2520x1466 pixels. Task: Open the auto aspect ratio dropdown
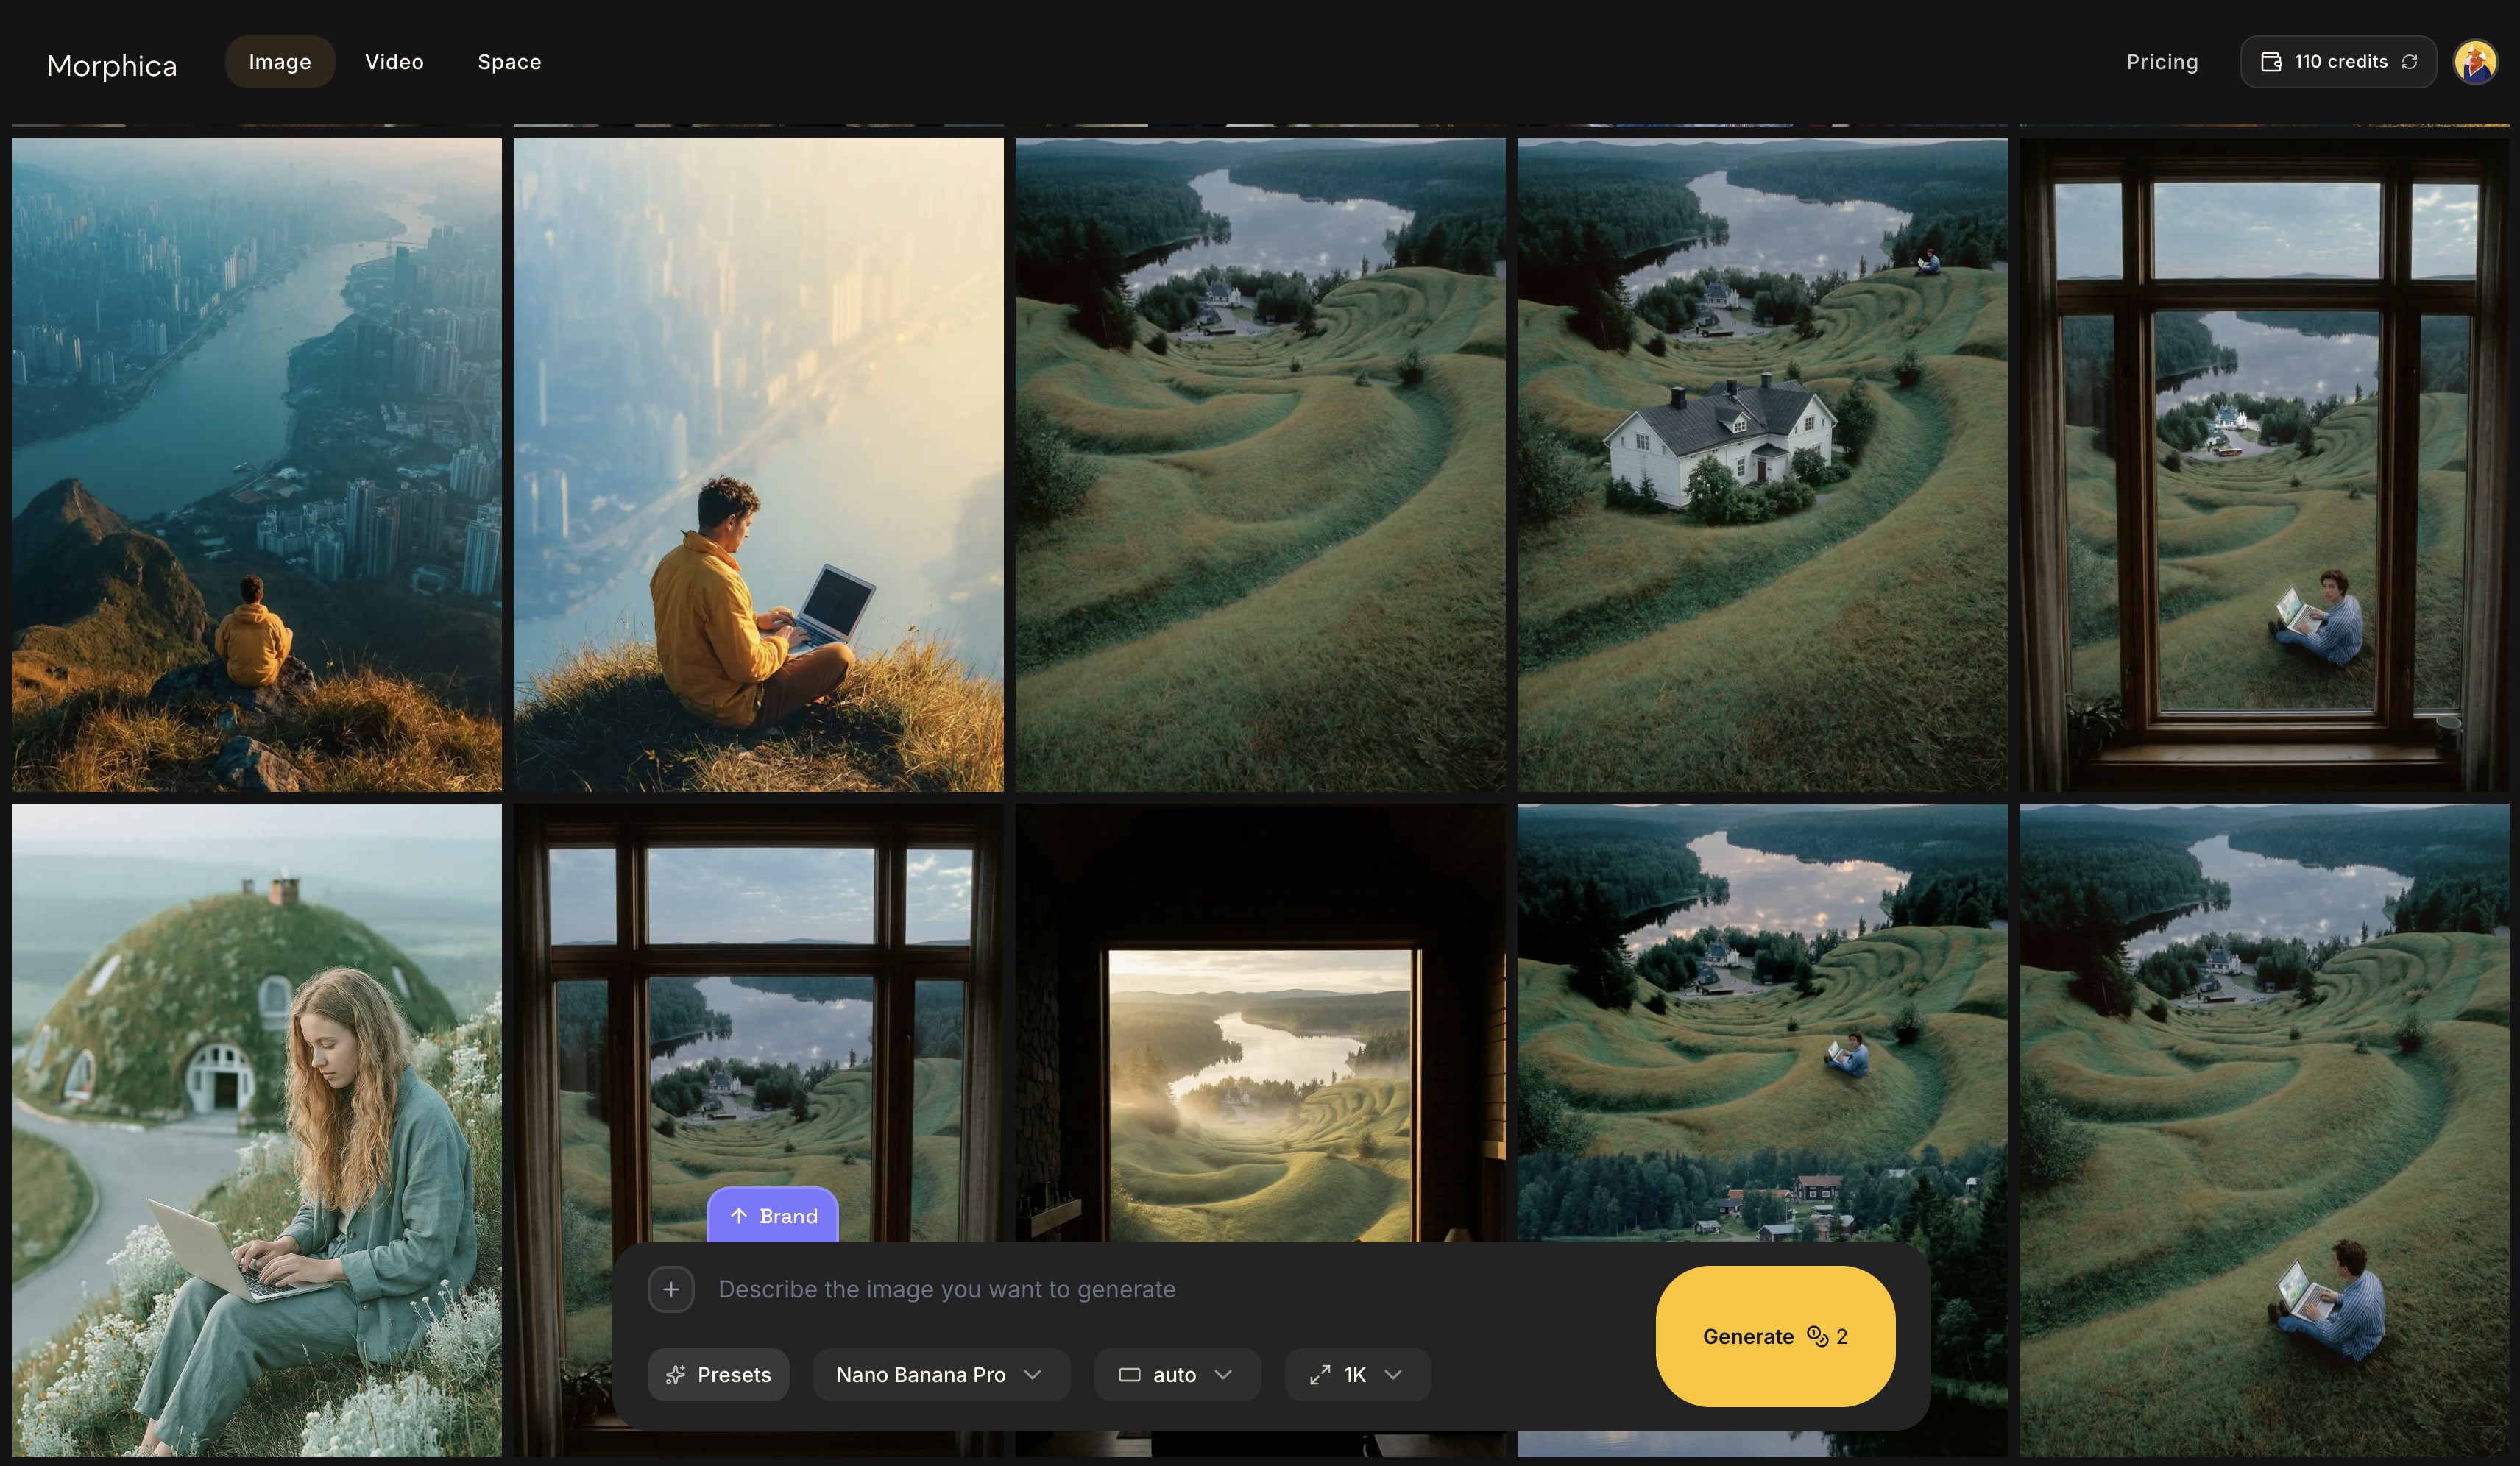tap(1176, 1375)
